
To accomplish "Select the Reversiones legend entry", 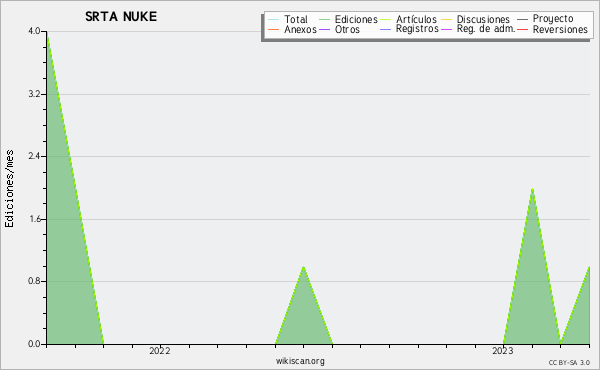I will (x=553, y=29).
